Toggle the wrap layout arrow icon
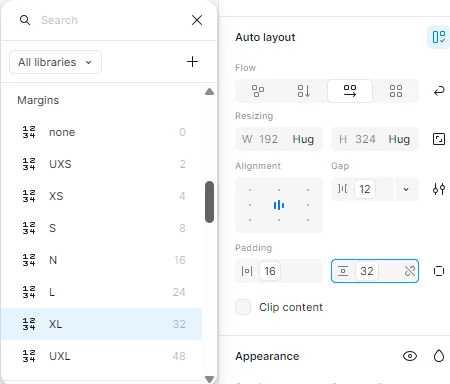Image resolution: width=450 pixels, height=384 pixels. pos(439,91)
